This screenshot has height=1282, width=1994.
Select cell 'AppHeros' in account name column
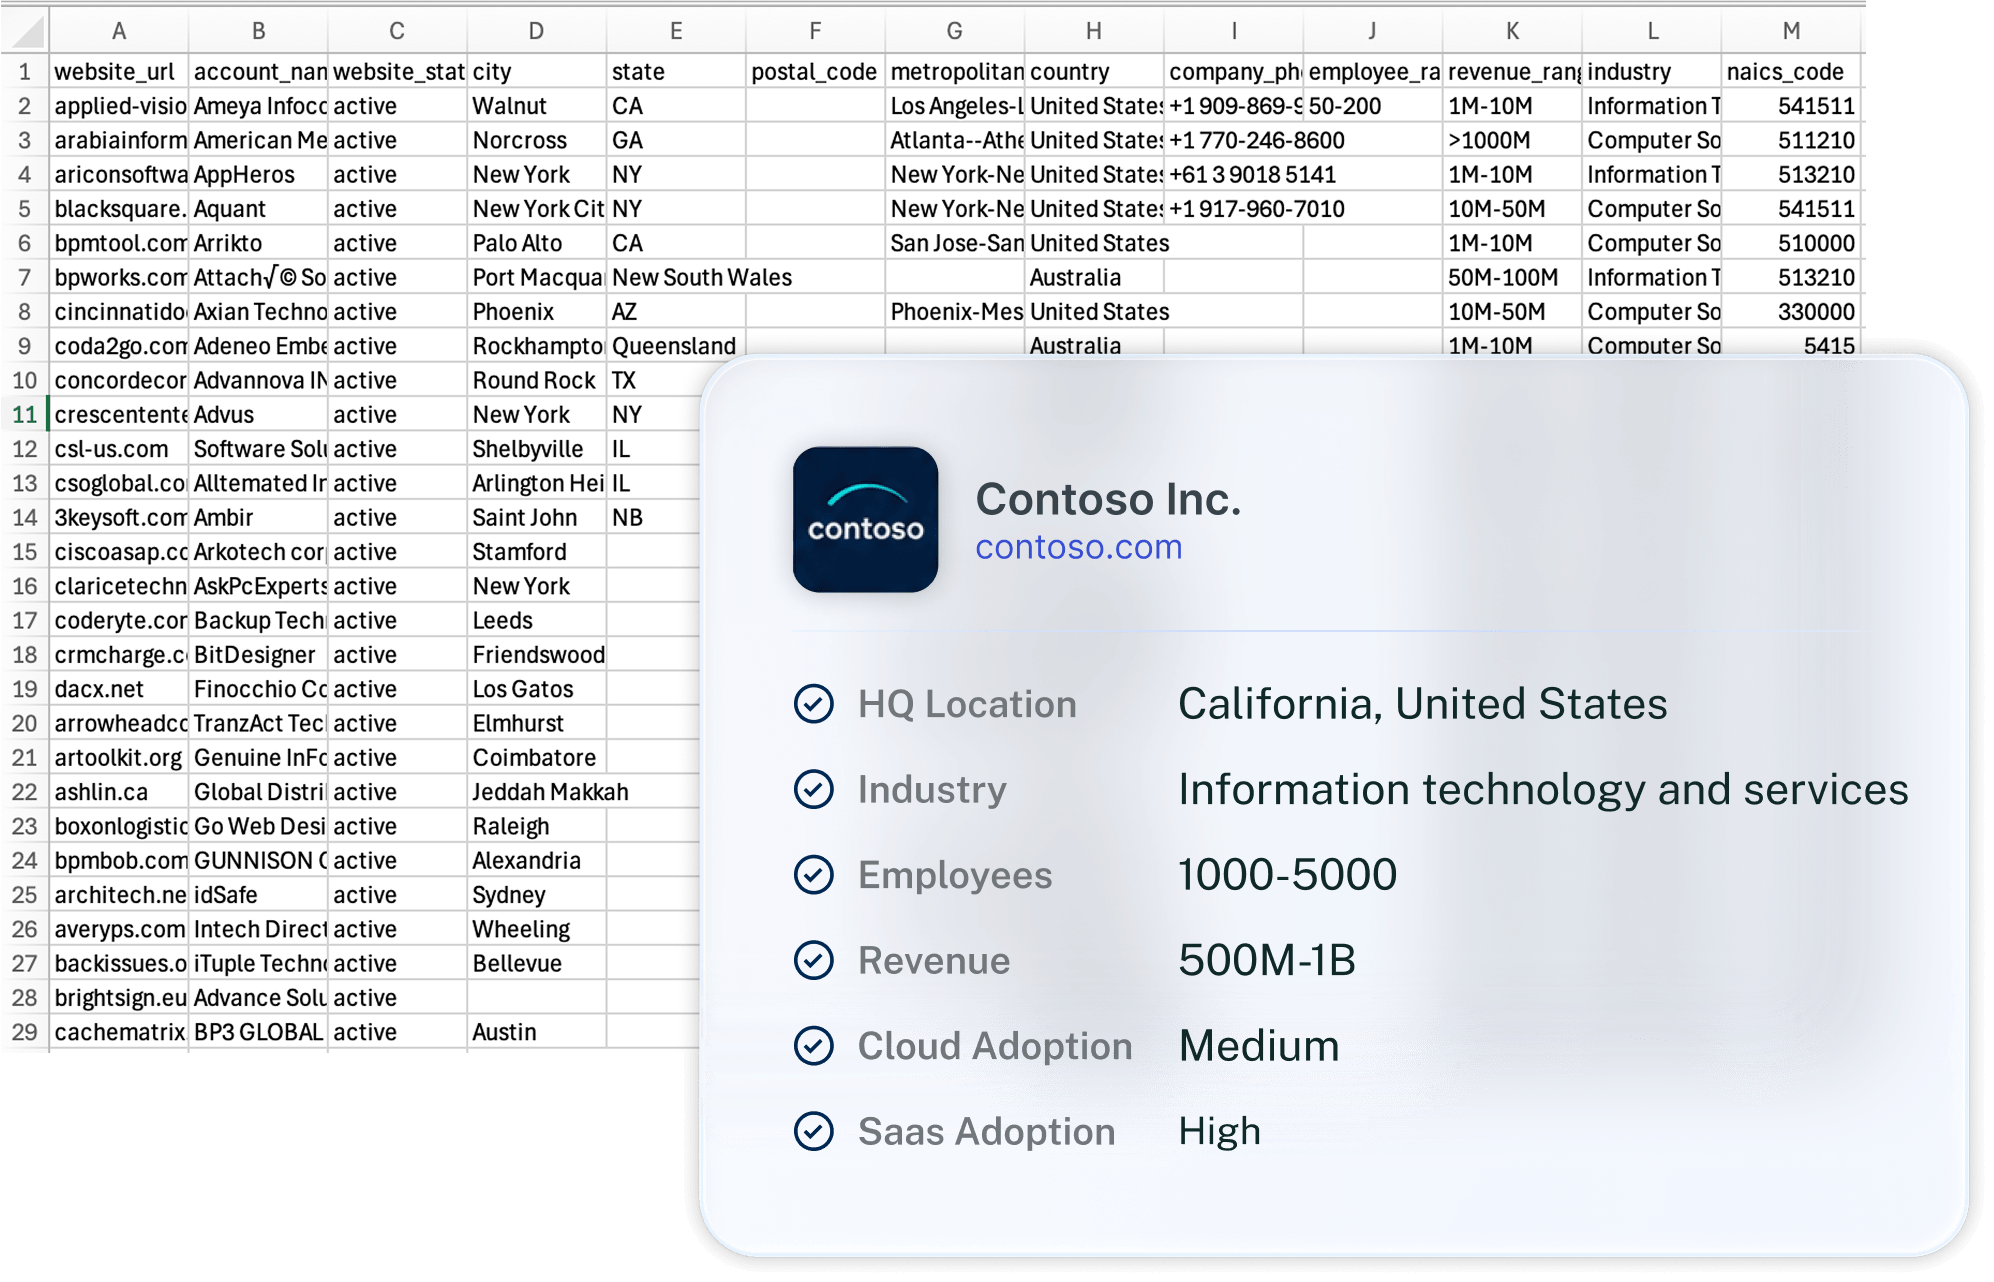coord(258,175)
